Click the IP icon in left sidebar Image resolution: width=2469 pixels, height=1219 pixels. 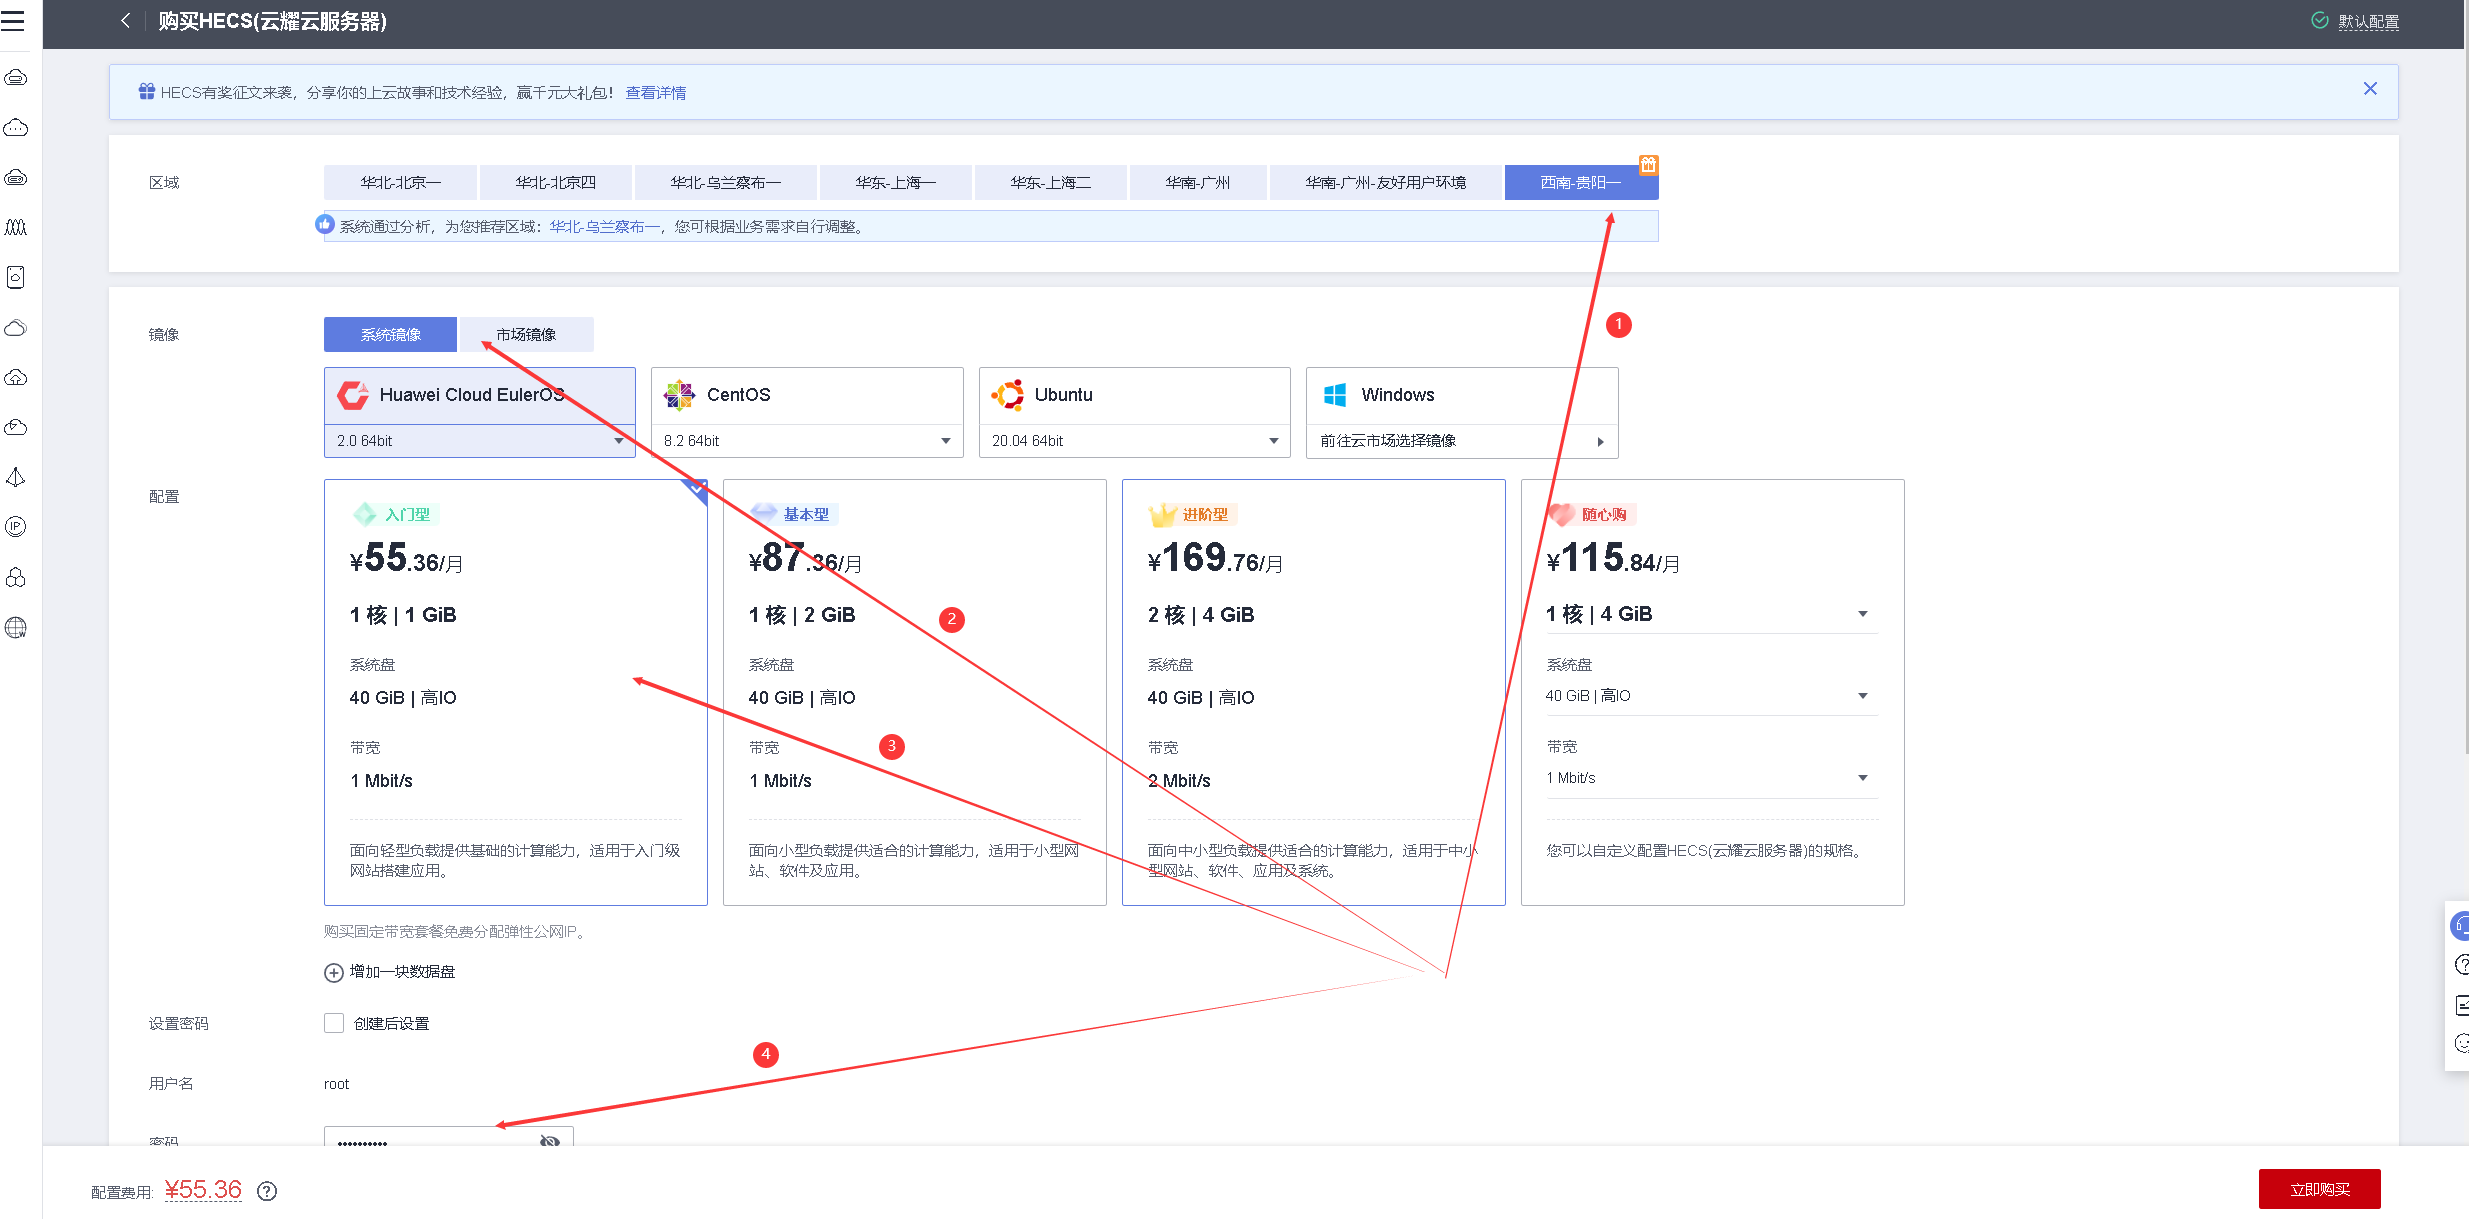[16, 527]
